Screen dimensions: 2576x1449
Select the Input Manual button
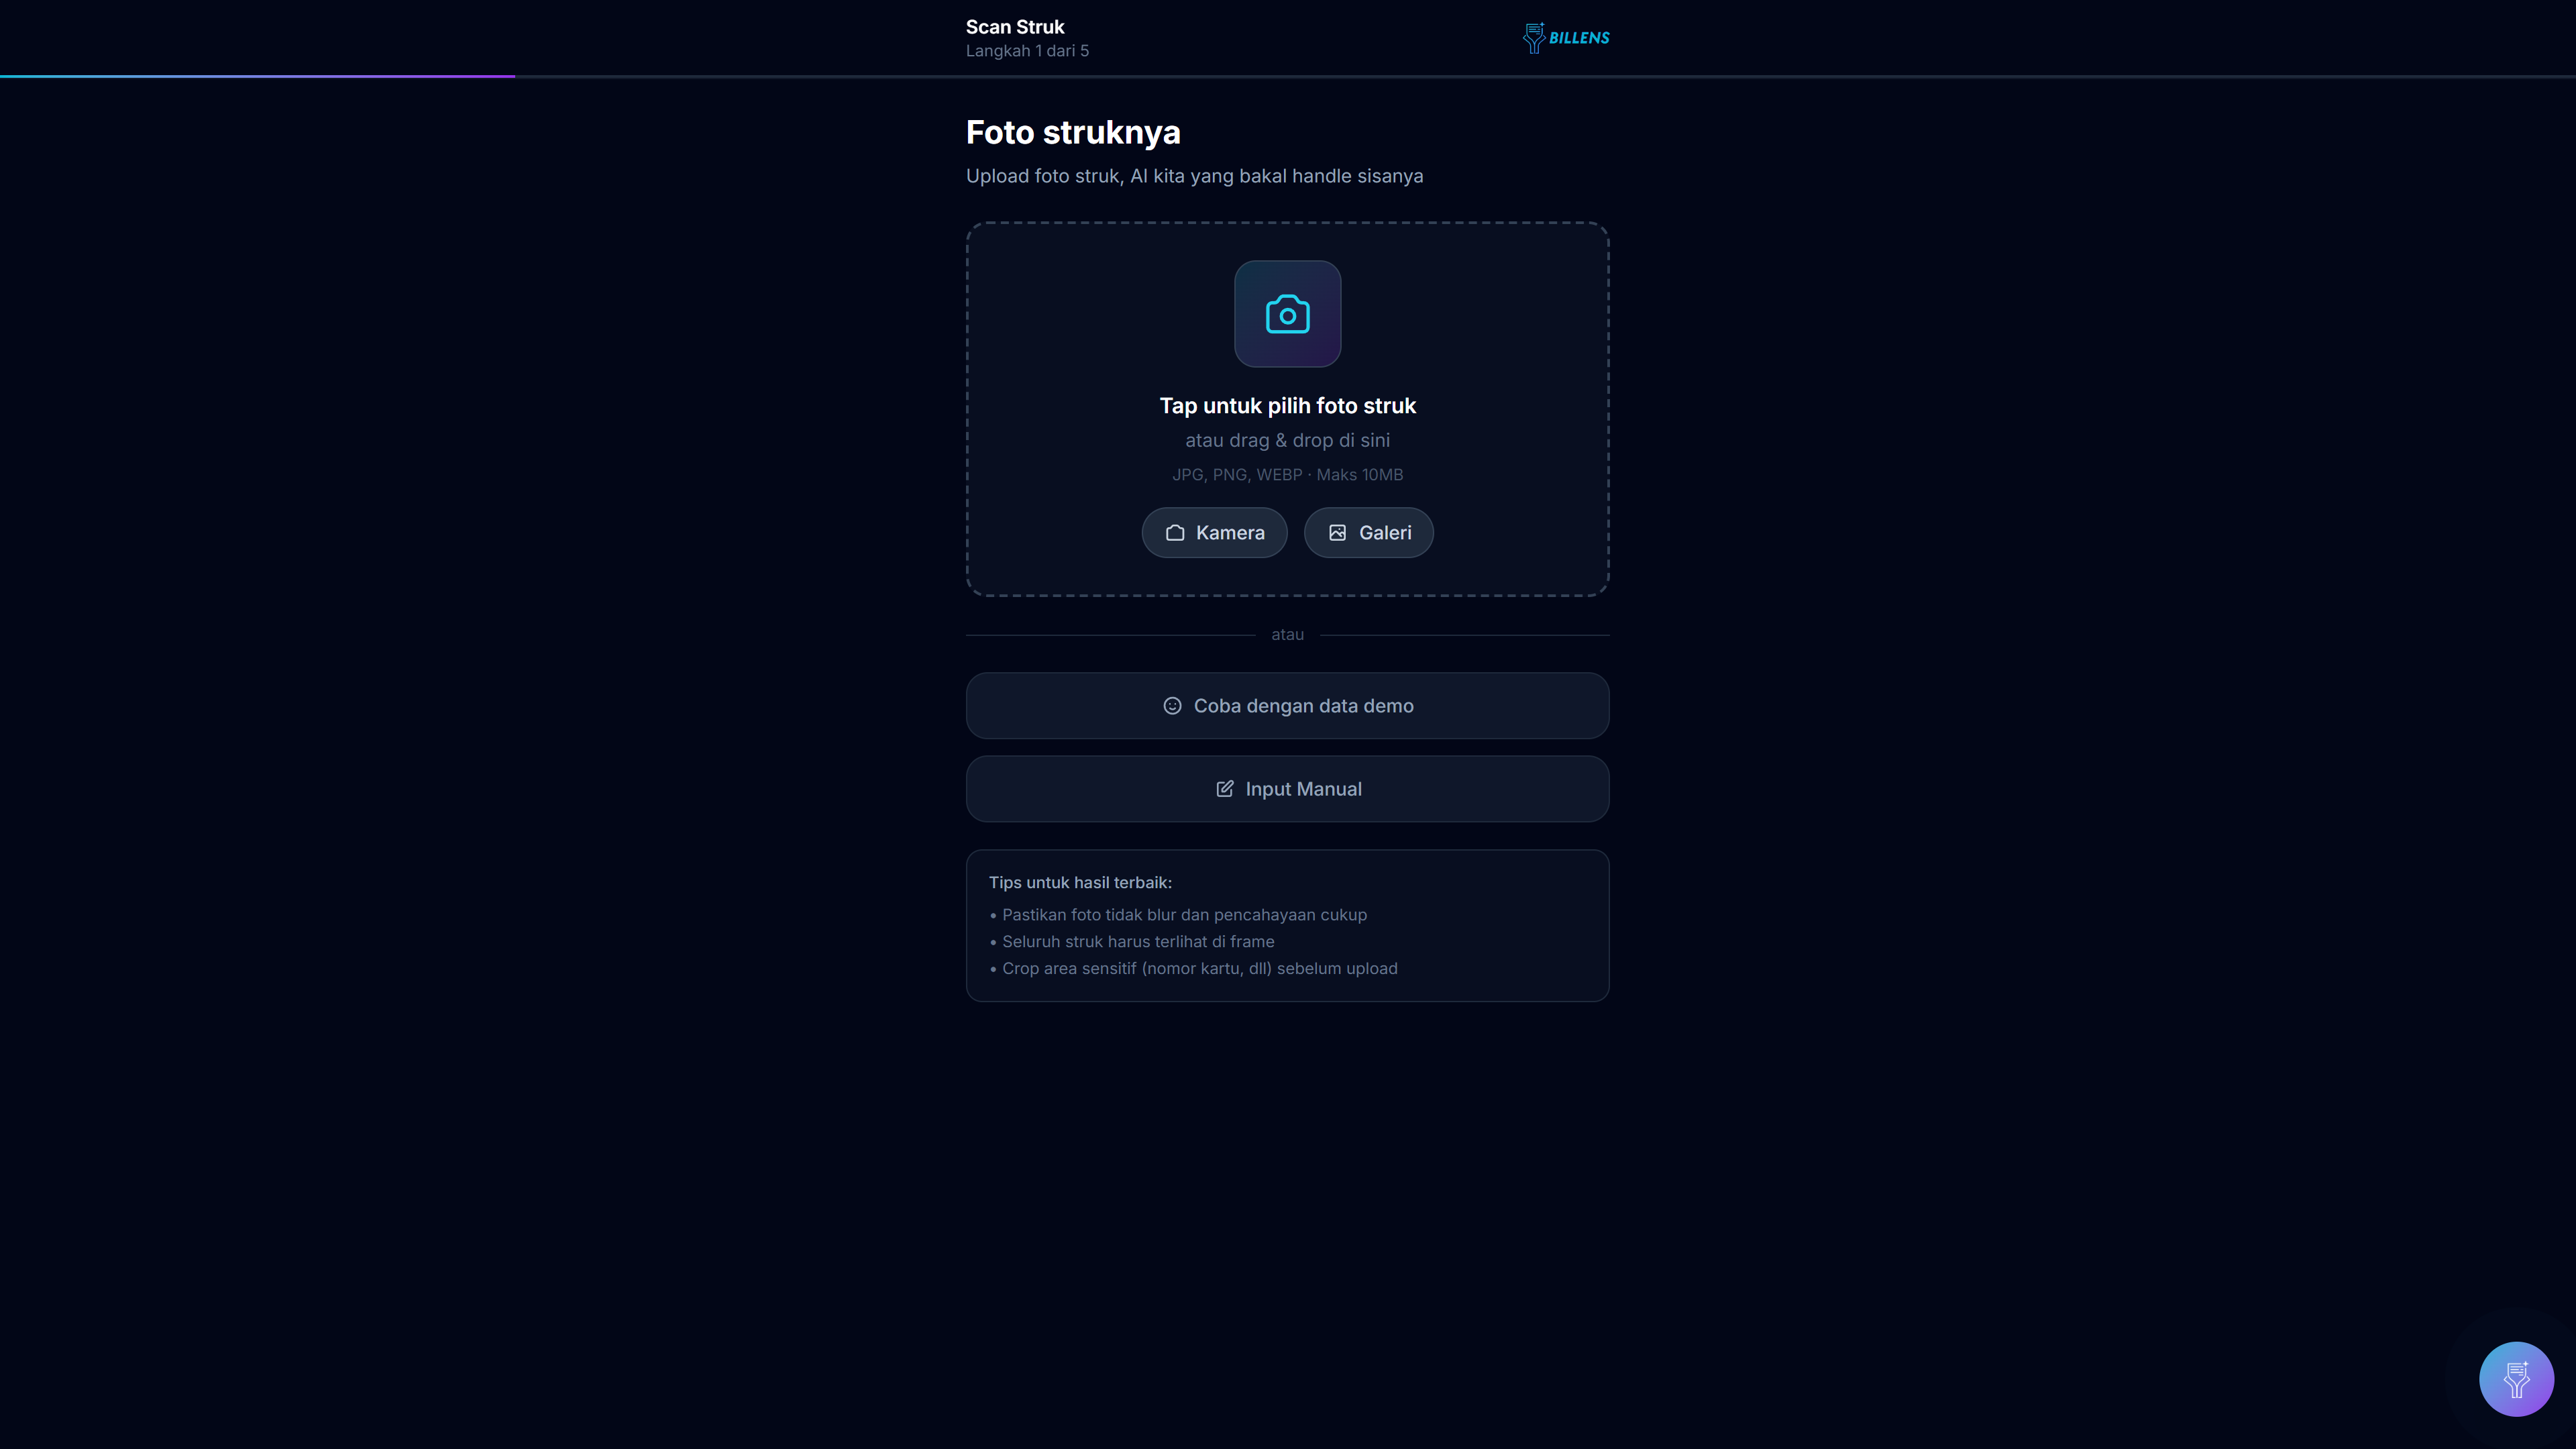pyautogui.click(x=1287, y=789)
